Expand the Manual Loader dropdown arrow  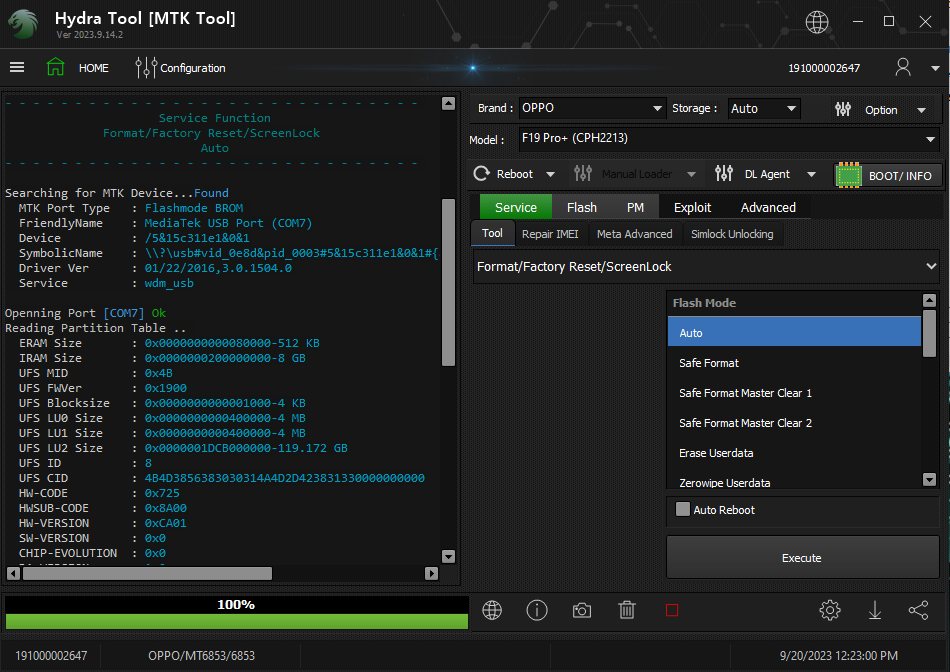pyautogui.click(x=691, y=175)
